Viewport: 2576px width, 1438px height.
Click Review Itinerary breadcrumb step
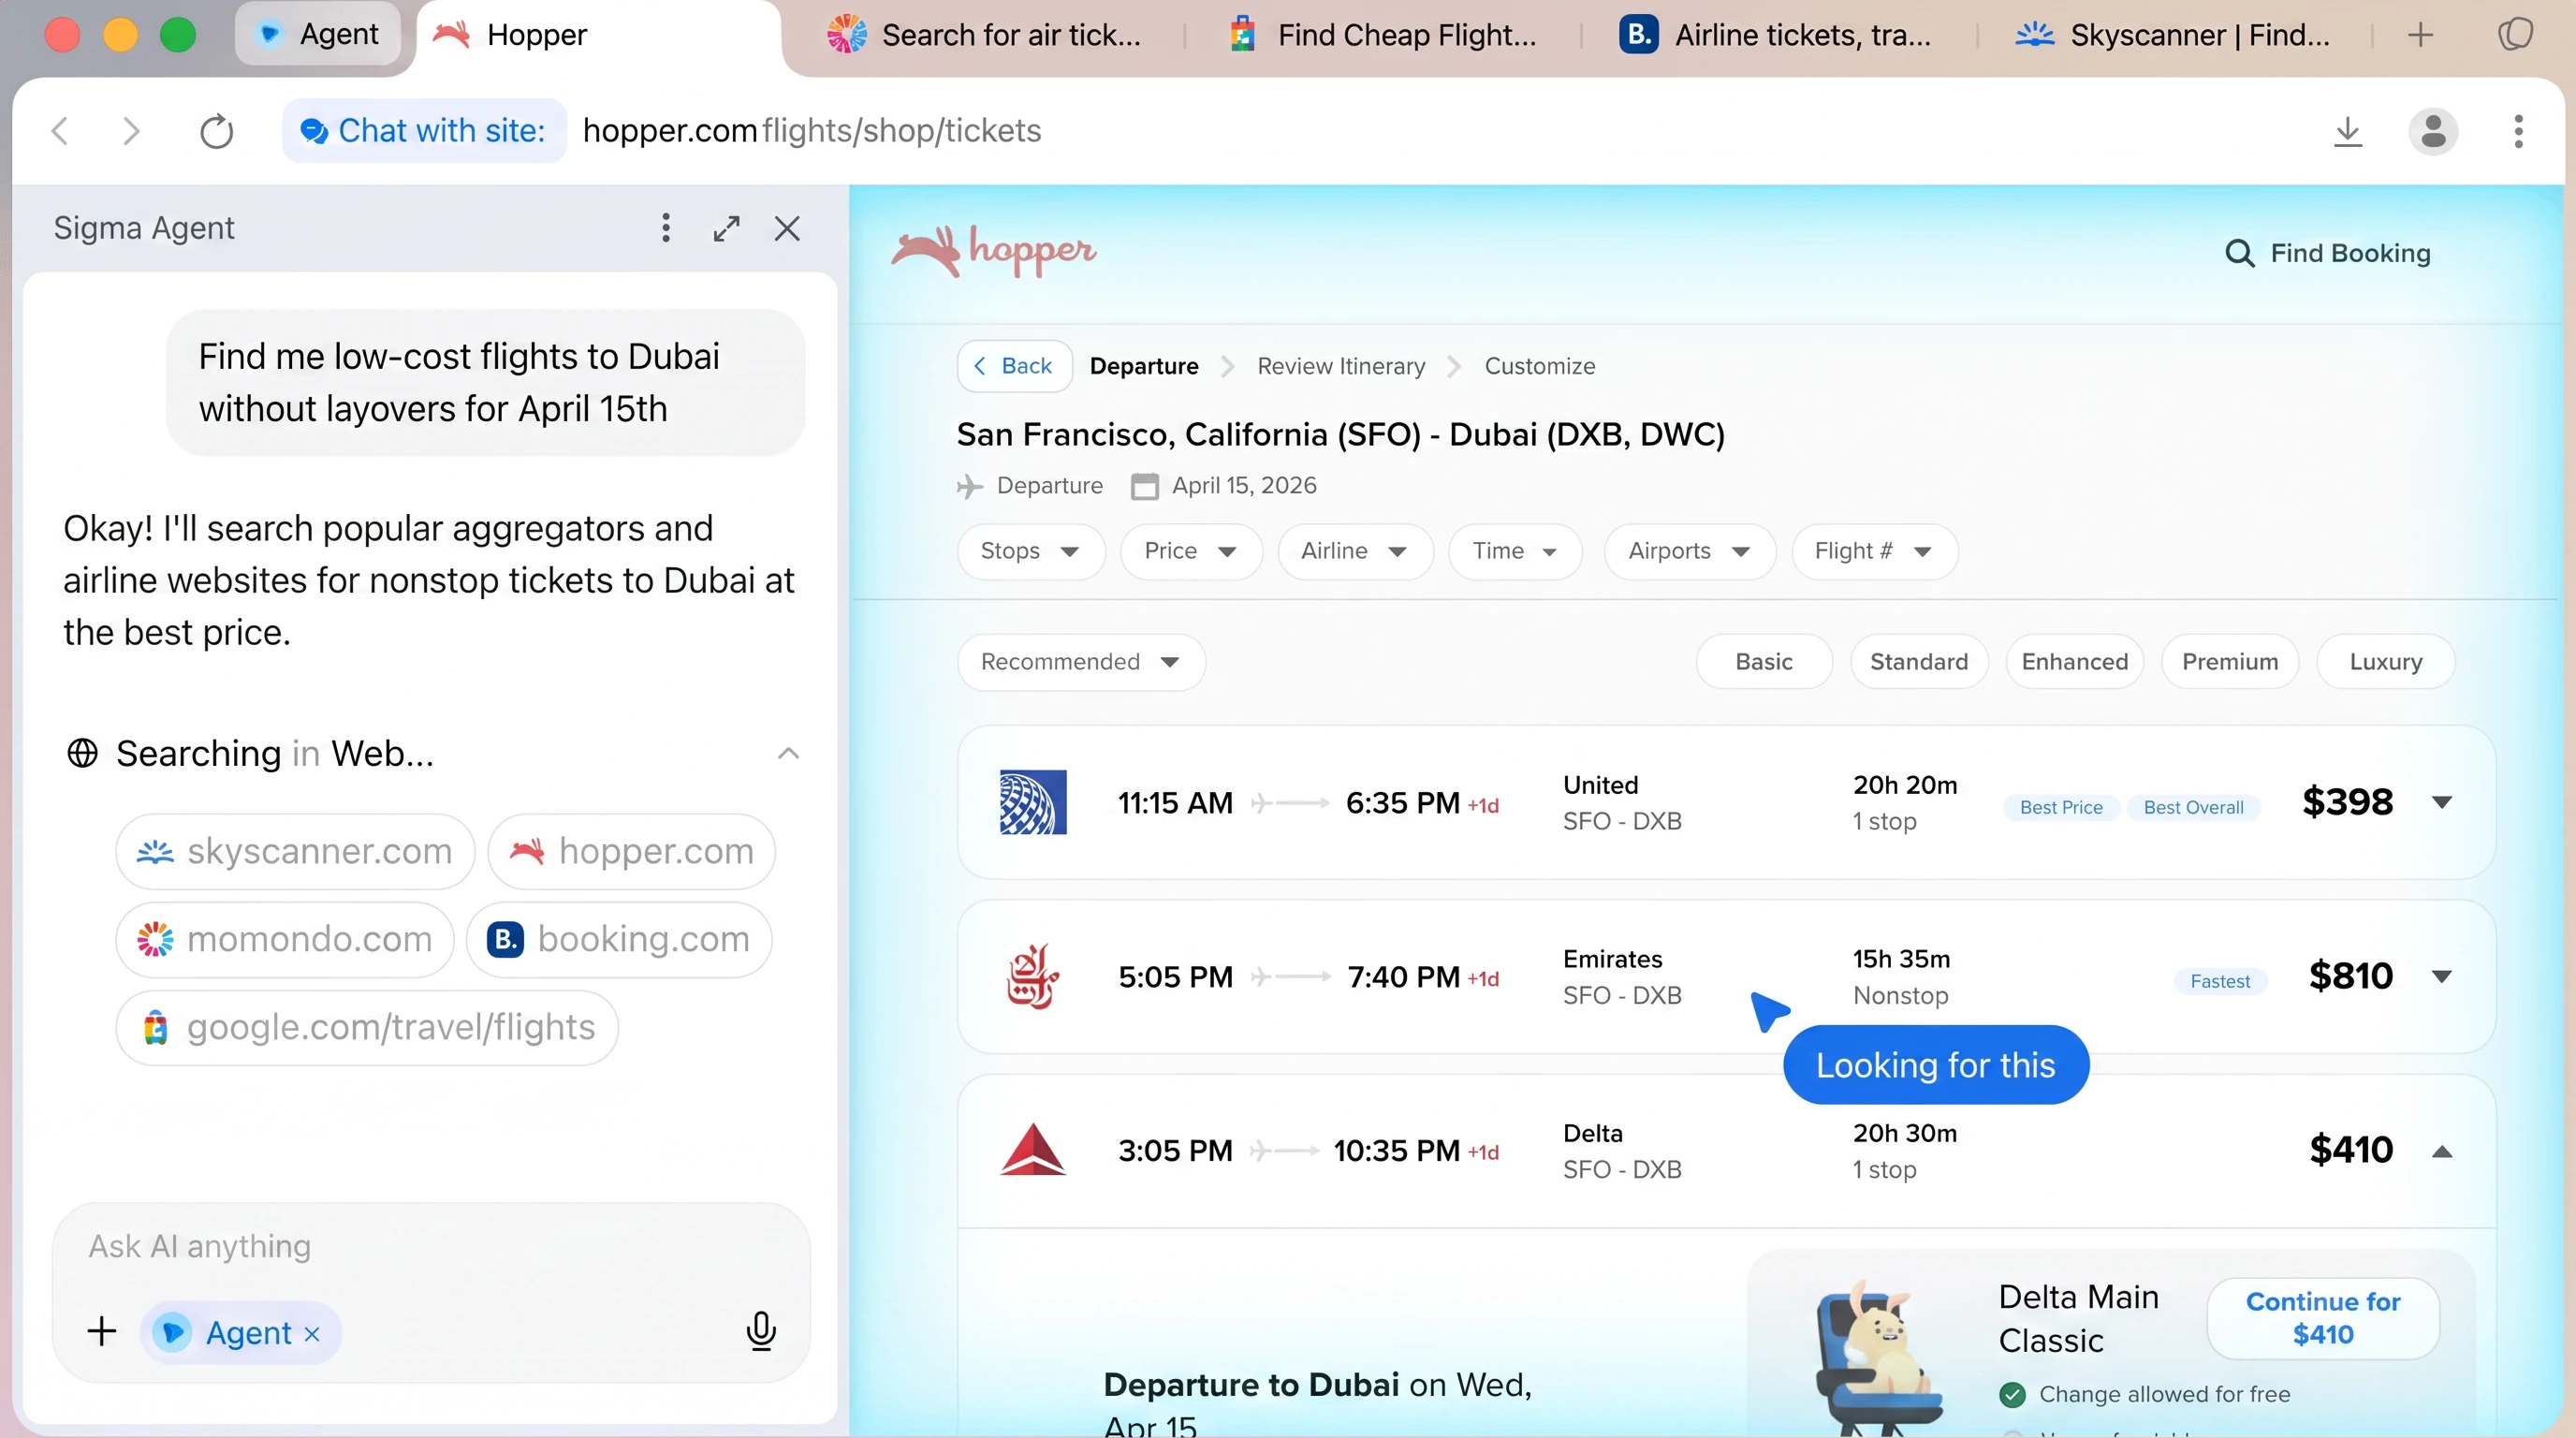1341,366
